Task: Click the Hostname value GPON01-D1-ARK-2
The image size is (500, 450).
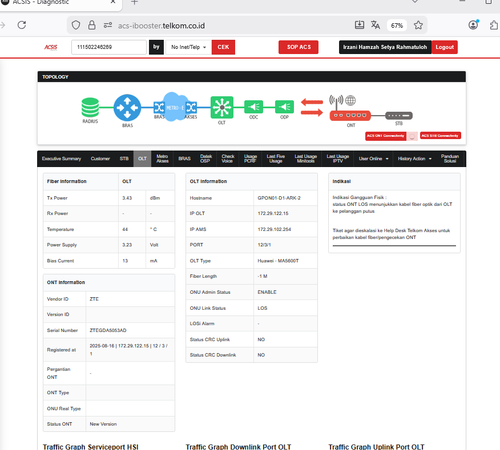Action: point(279,198)
